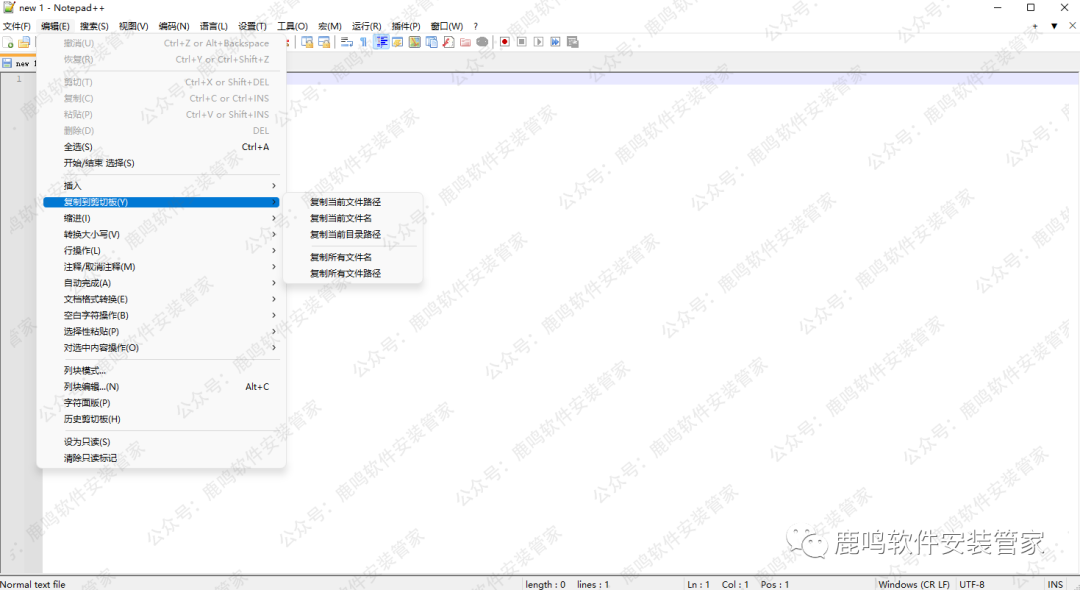
Task: Click the Save Recorded Macro icon
Action: 573,42
